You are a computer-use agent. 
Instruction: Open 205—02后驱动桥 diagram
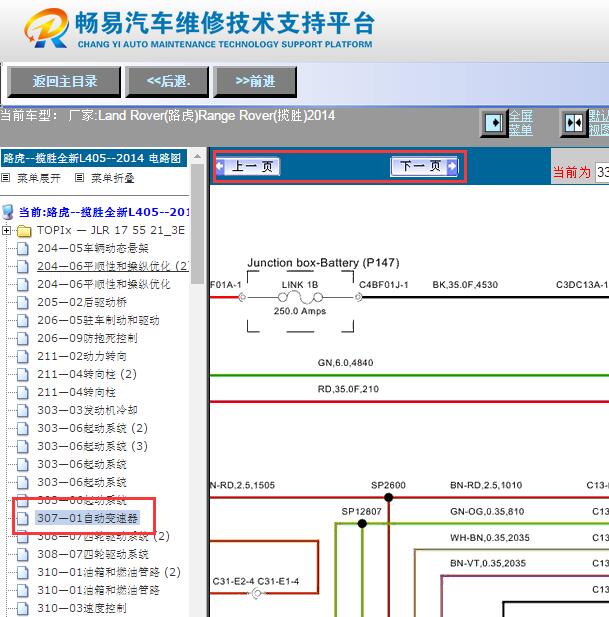[x=82, y=302]
